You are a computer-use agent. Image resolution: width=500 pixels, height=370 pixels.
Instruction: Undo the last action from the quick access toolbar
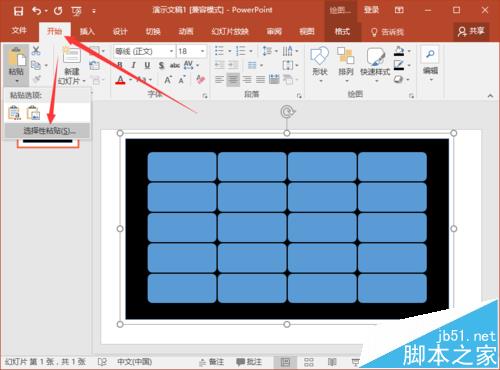tap(37, 11)
